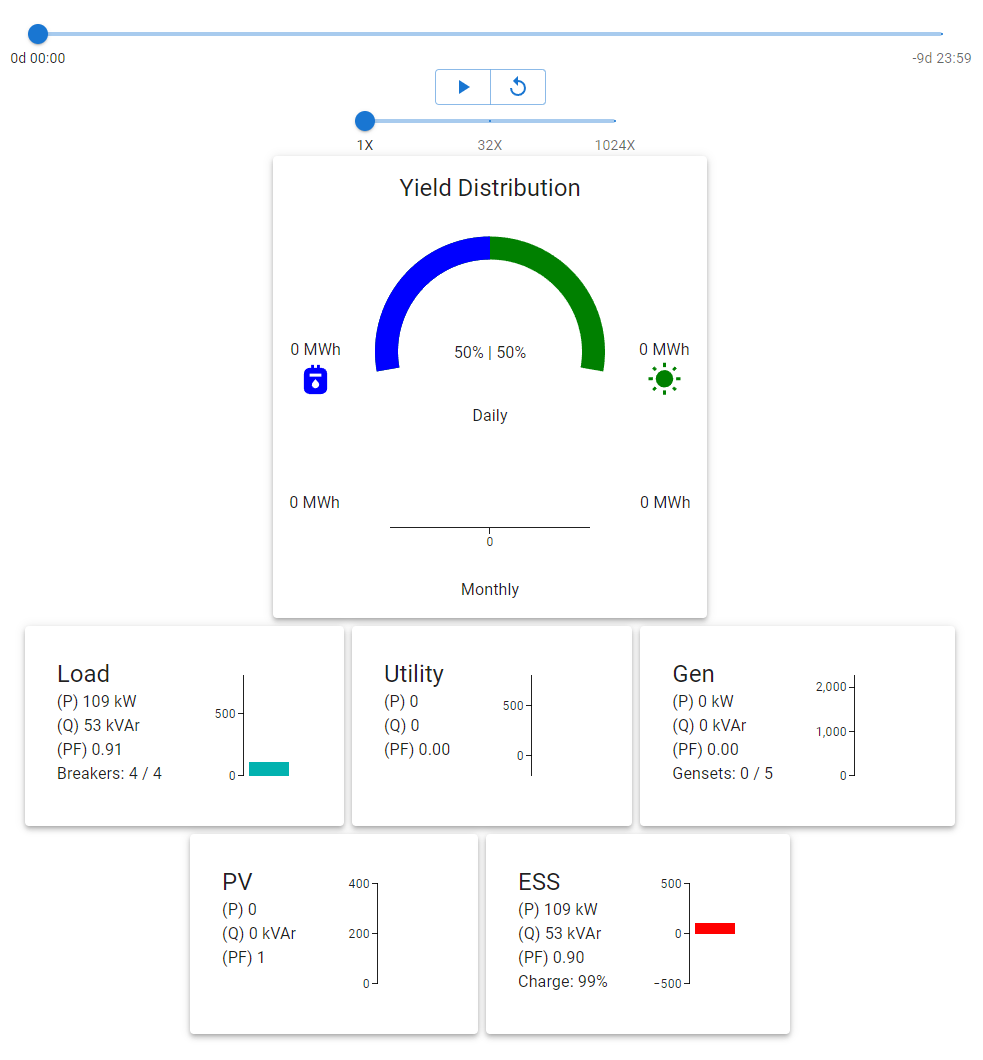The width and height of the screenshot is (983, 1060).
Task: Click the timeline slider handle at 0d 00:00
Action: (37, 33)
